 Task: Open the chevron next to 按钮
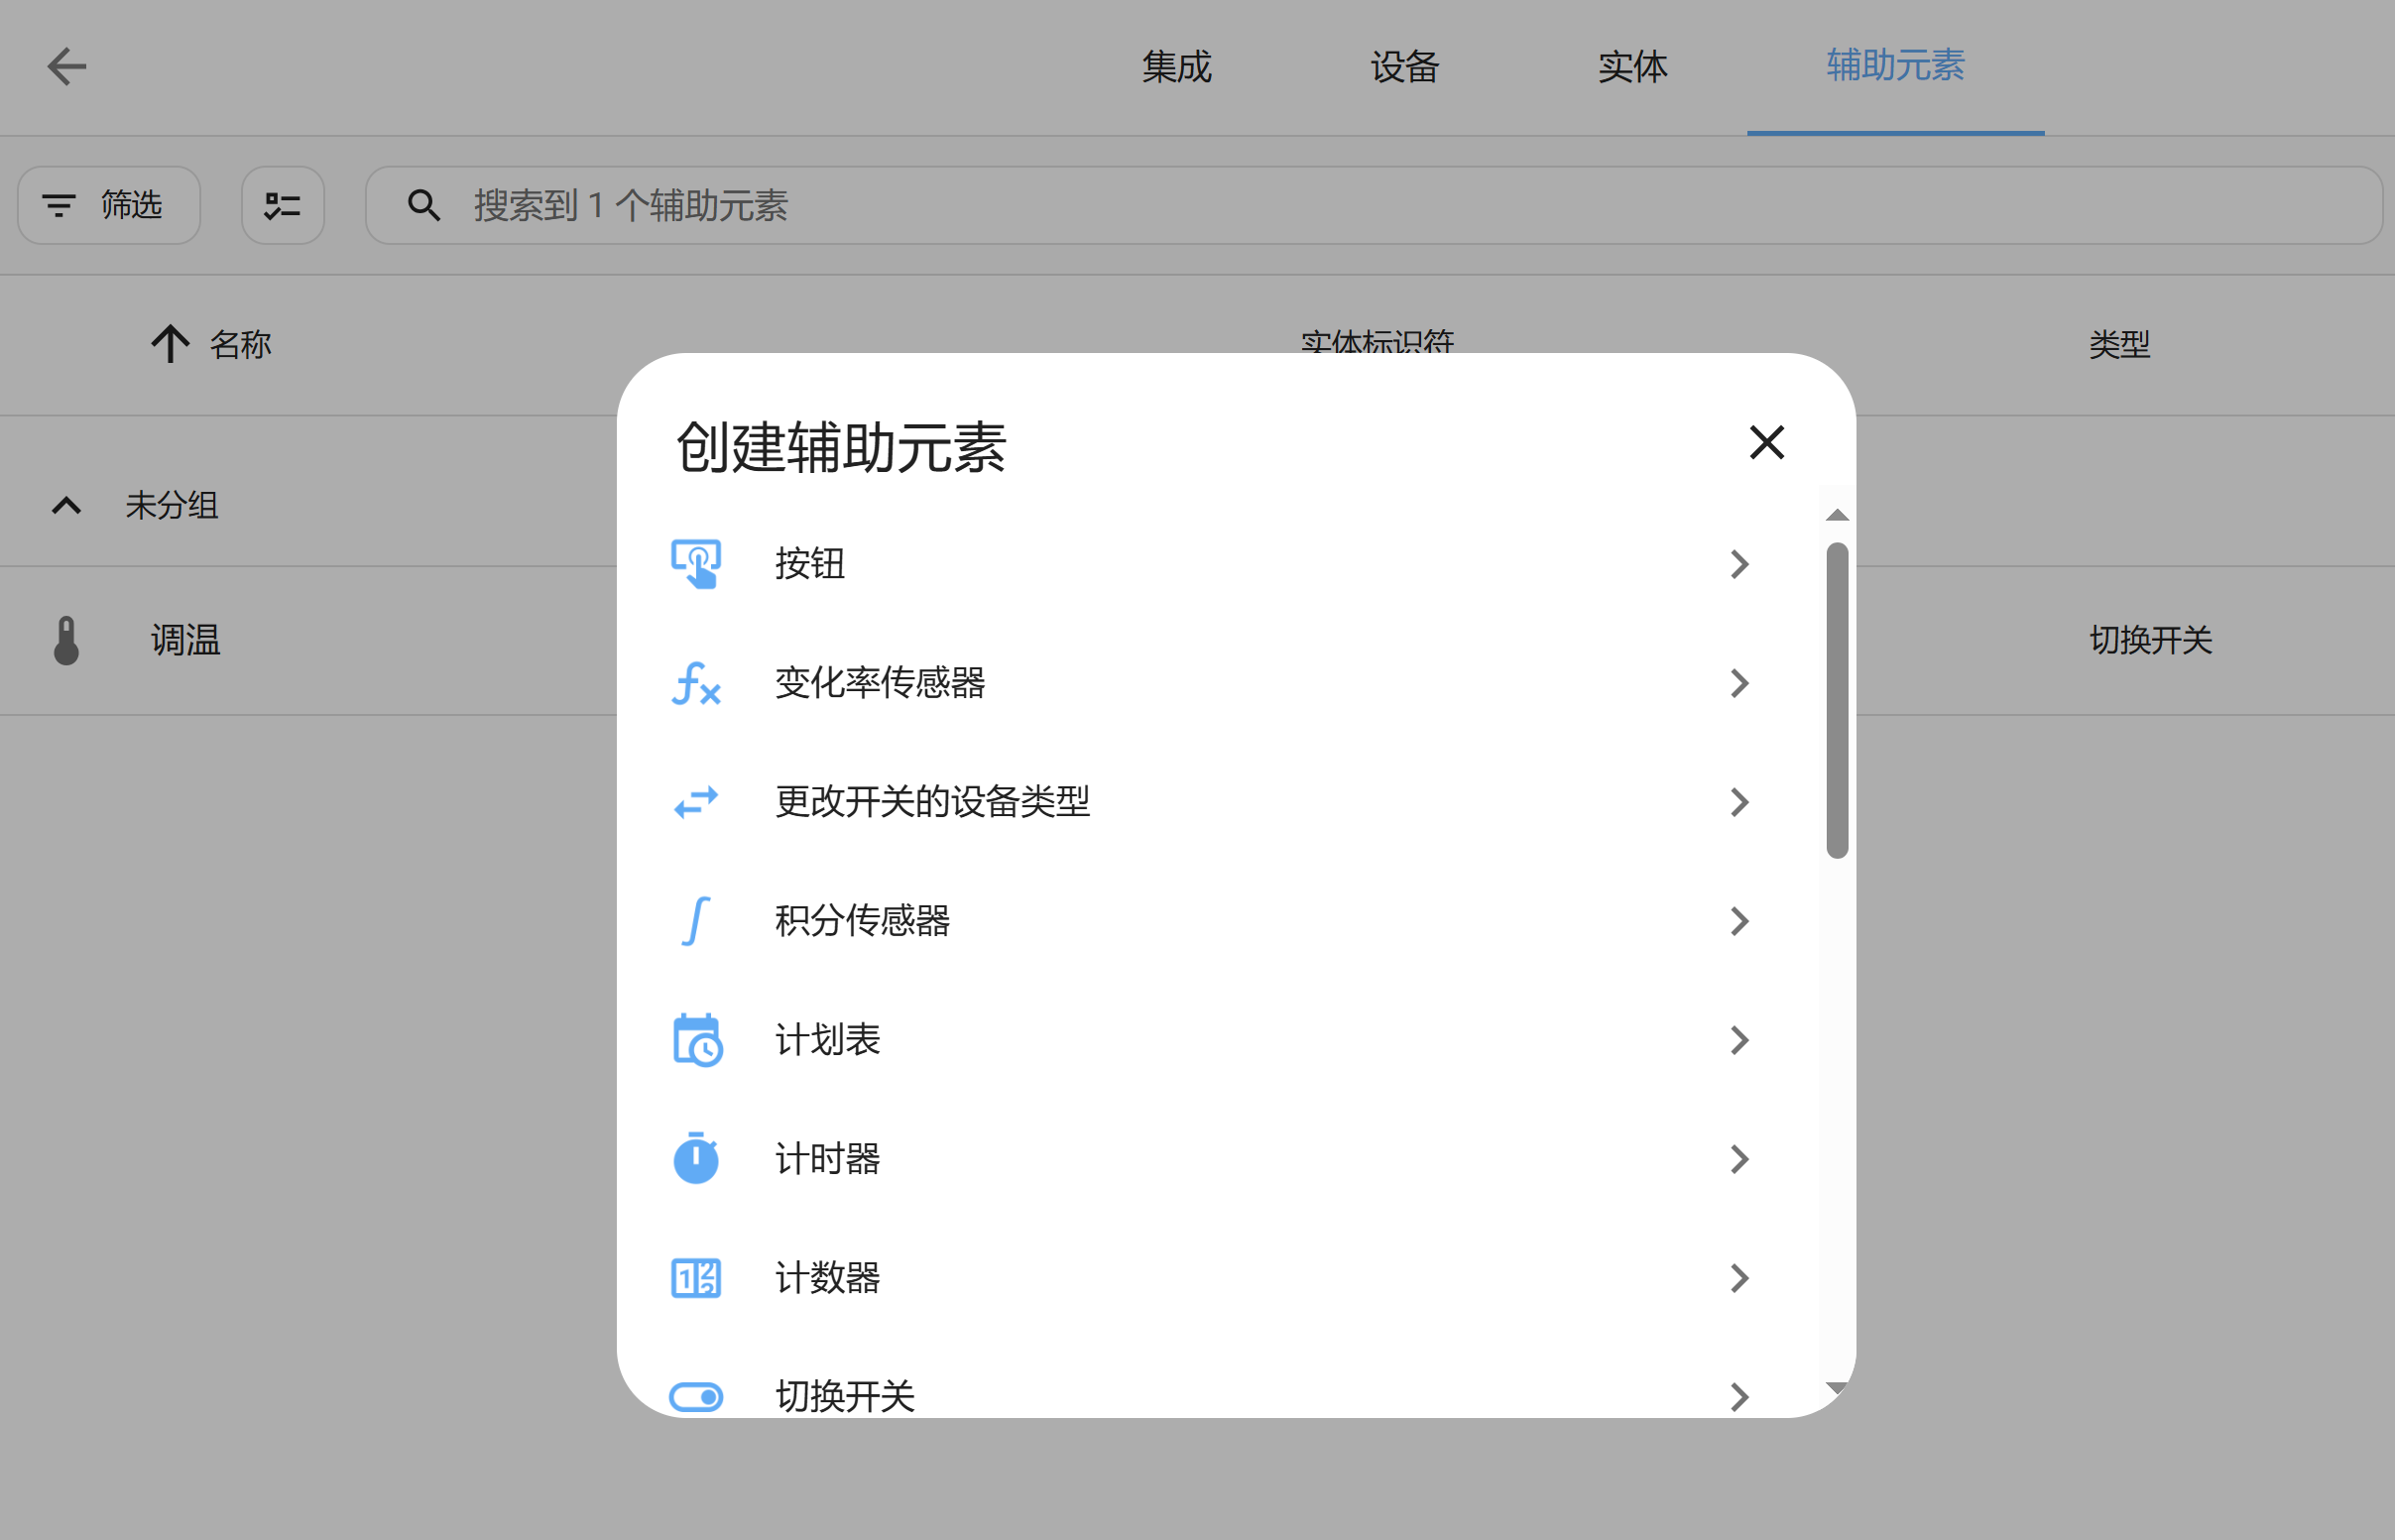pyautogui.click(x=1739, y=564)
